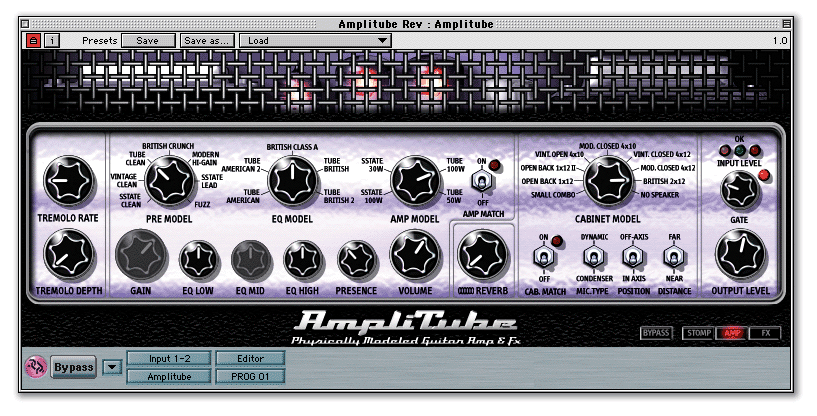
Task: Open the info 'i' button
Action: (x=52, y=40)
